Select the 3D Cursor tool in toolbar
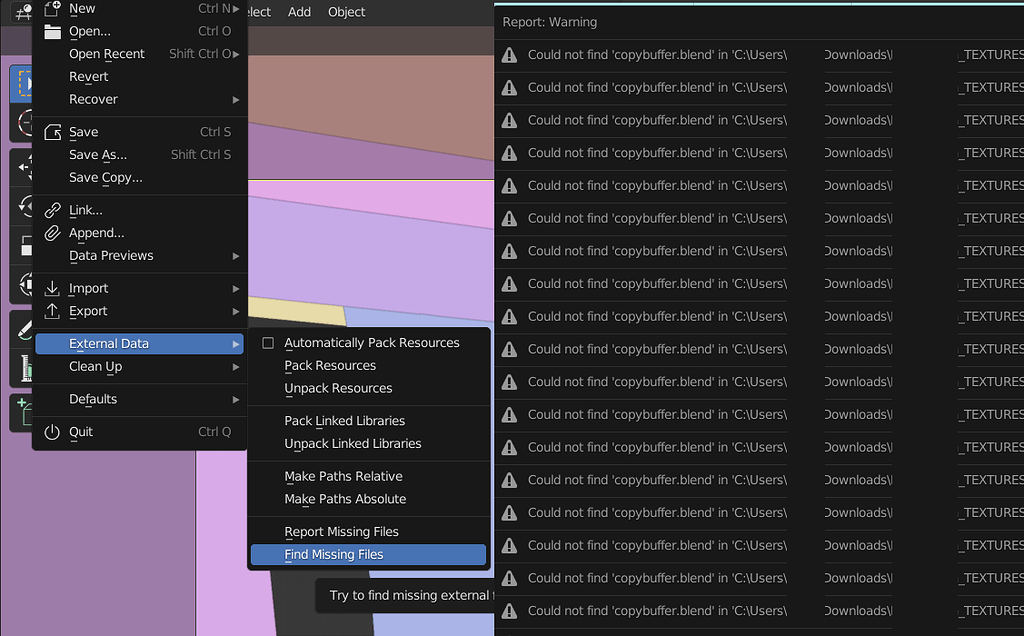The image size is (1024, 636). tap(23, 123)
